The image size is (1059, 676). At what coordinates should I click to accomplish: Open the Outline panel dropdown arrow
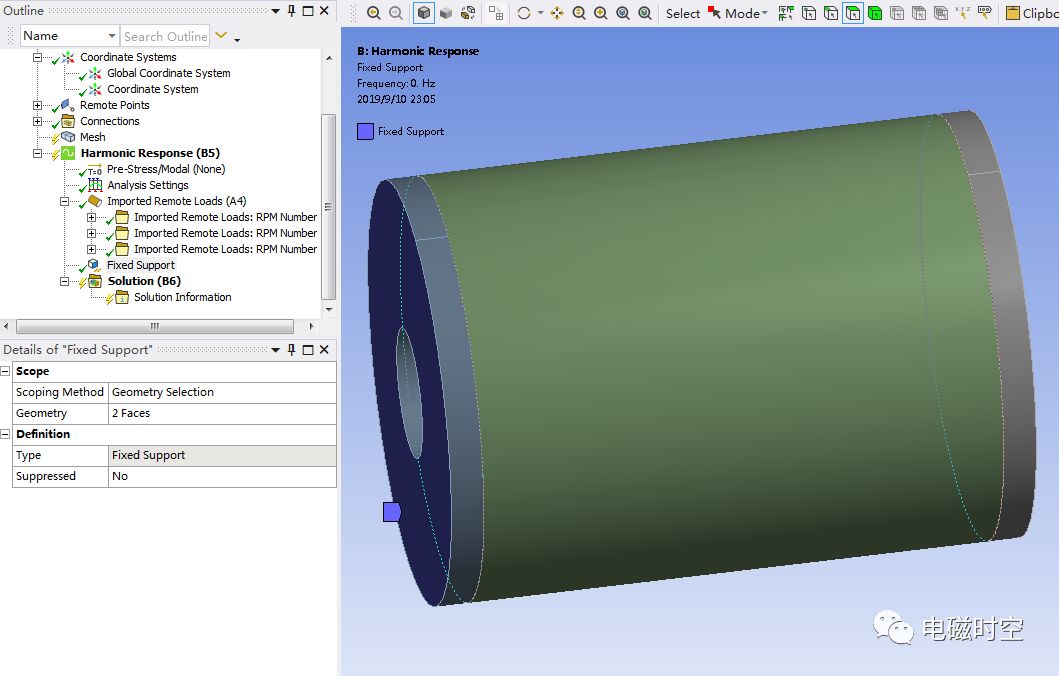pos(276,11)
